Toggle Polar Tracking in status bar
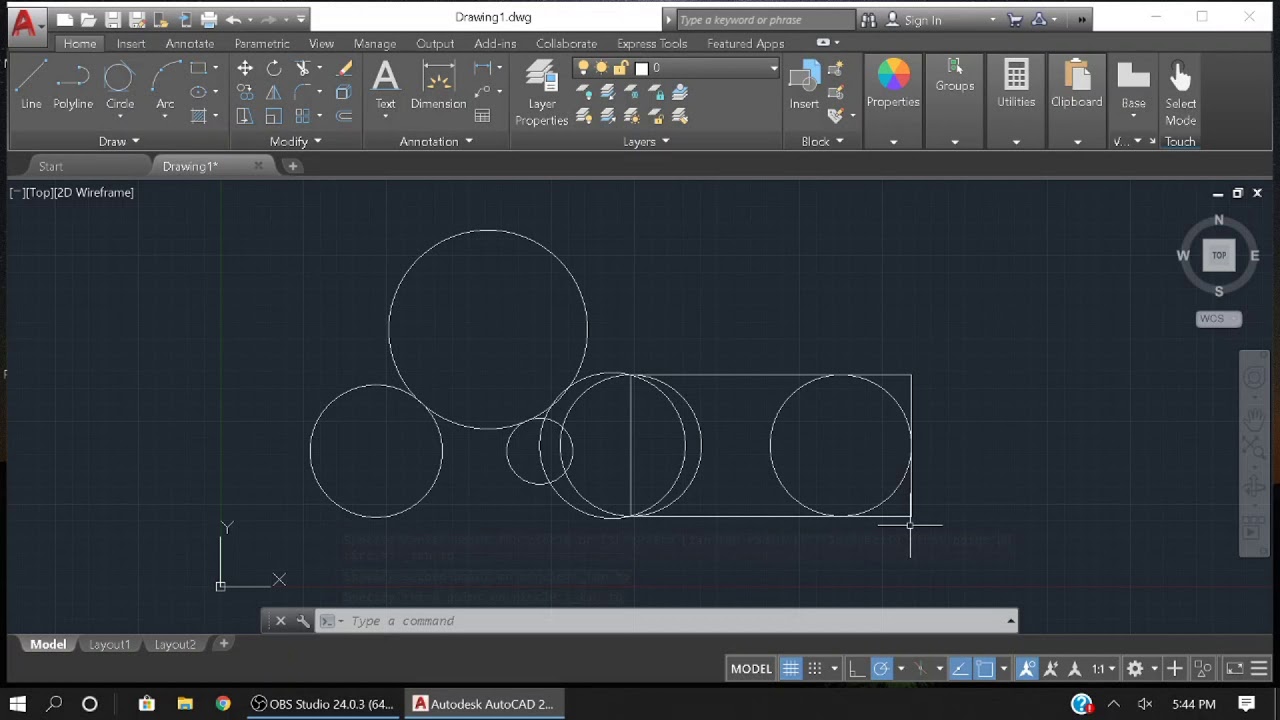This screenshot has height=720, width=1280. pyautogui.click(x=881, y=669)
